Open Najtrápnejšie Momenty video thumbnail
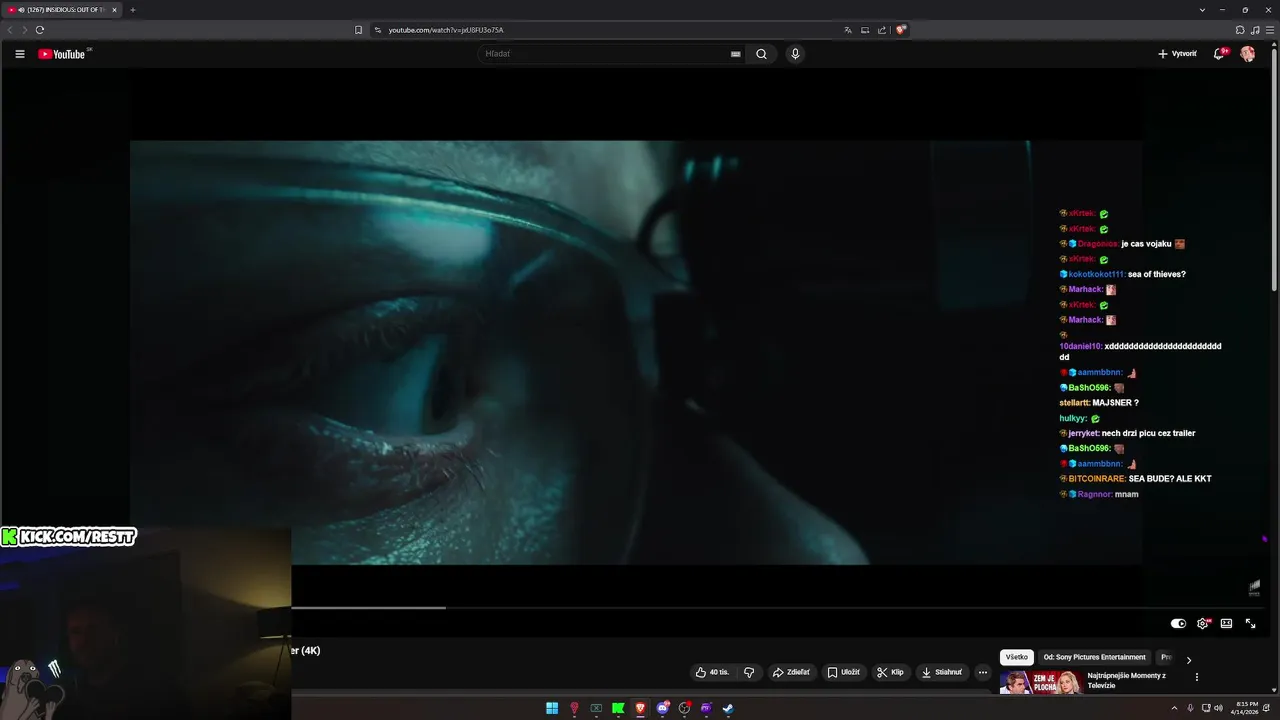Viewport: 1280px width, 720px height. [x=1041, y=682]
